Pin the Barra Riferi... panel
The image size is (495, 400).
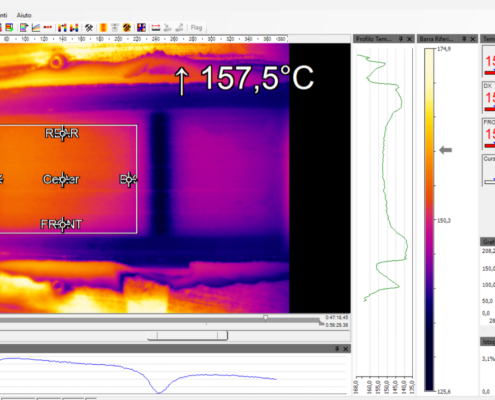tap(464, 39)
